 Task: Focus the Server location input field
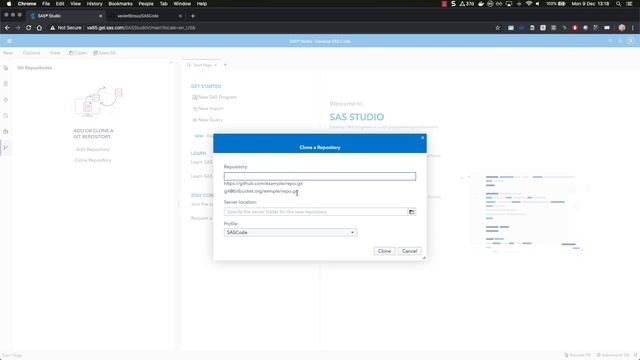click(x=316, y=212)
